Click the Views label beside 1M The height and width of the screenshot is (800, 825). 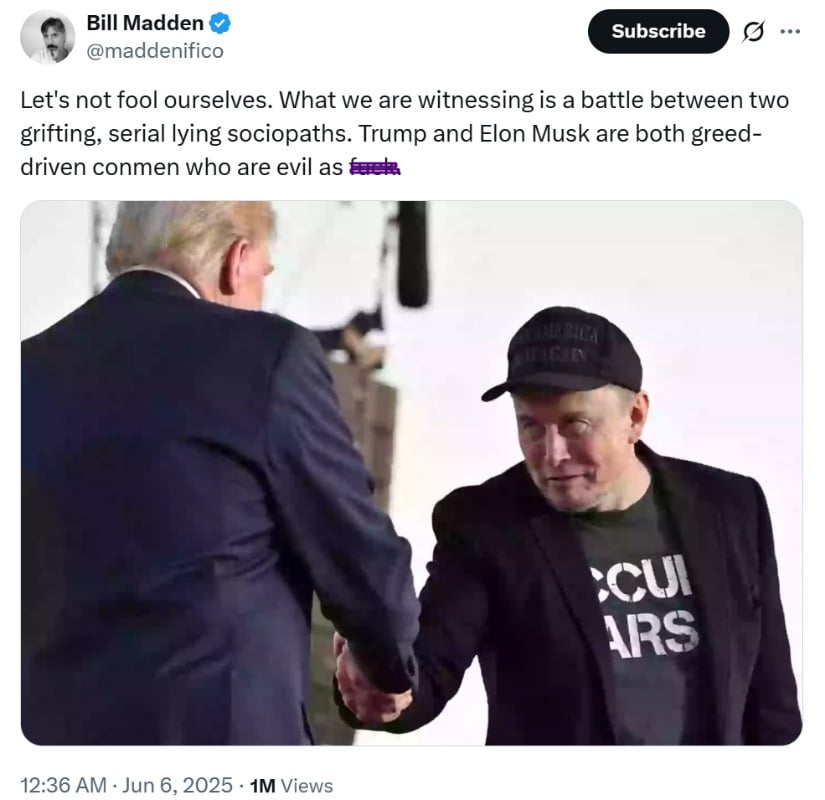307,786
